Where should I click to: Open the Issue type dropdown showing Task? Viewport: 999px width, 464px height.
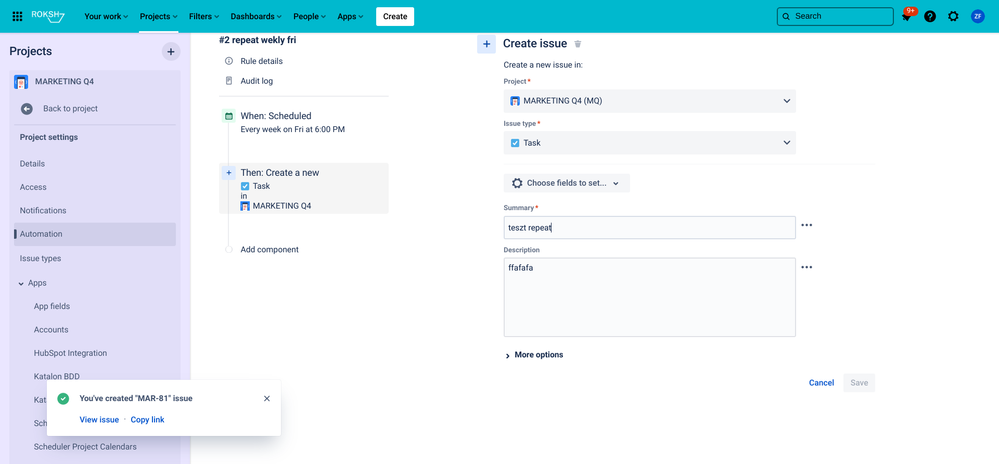(x=650, y=143)
